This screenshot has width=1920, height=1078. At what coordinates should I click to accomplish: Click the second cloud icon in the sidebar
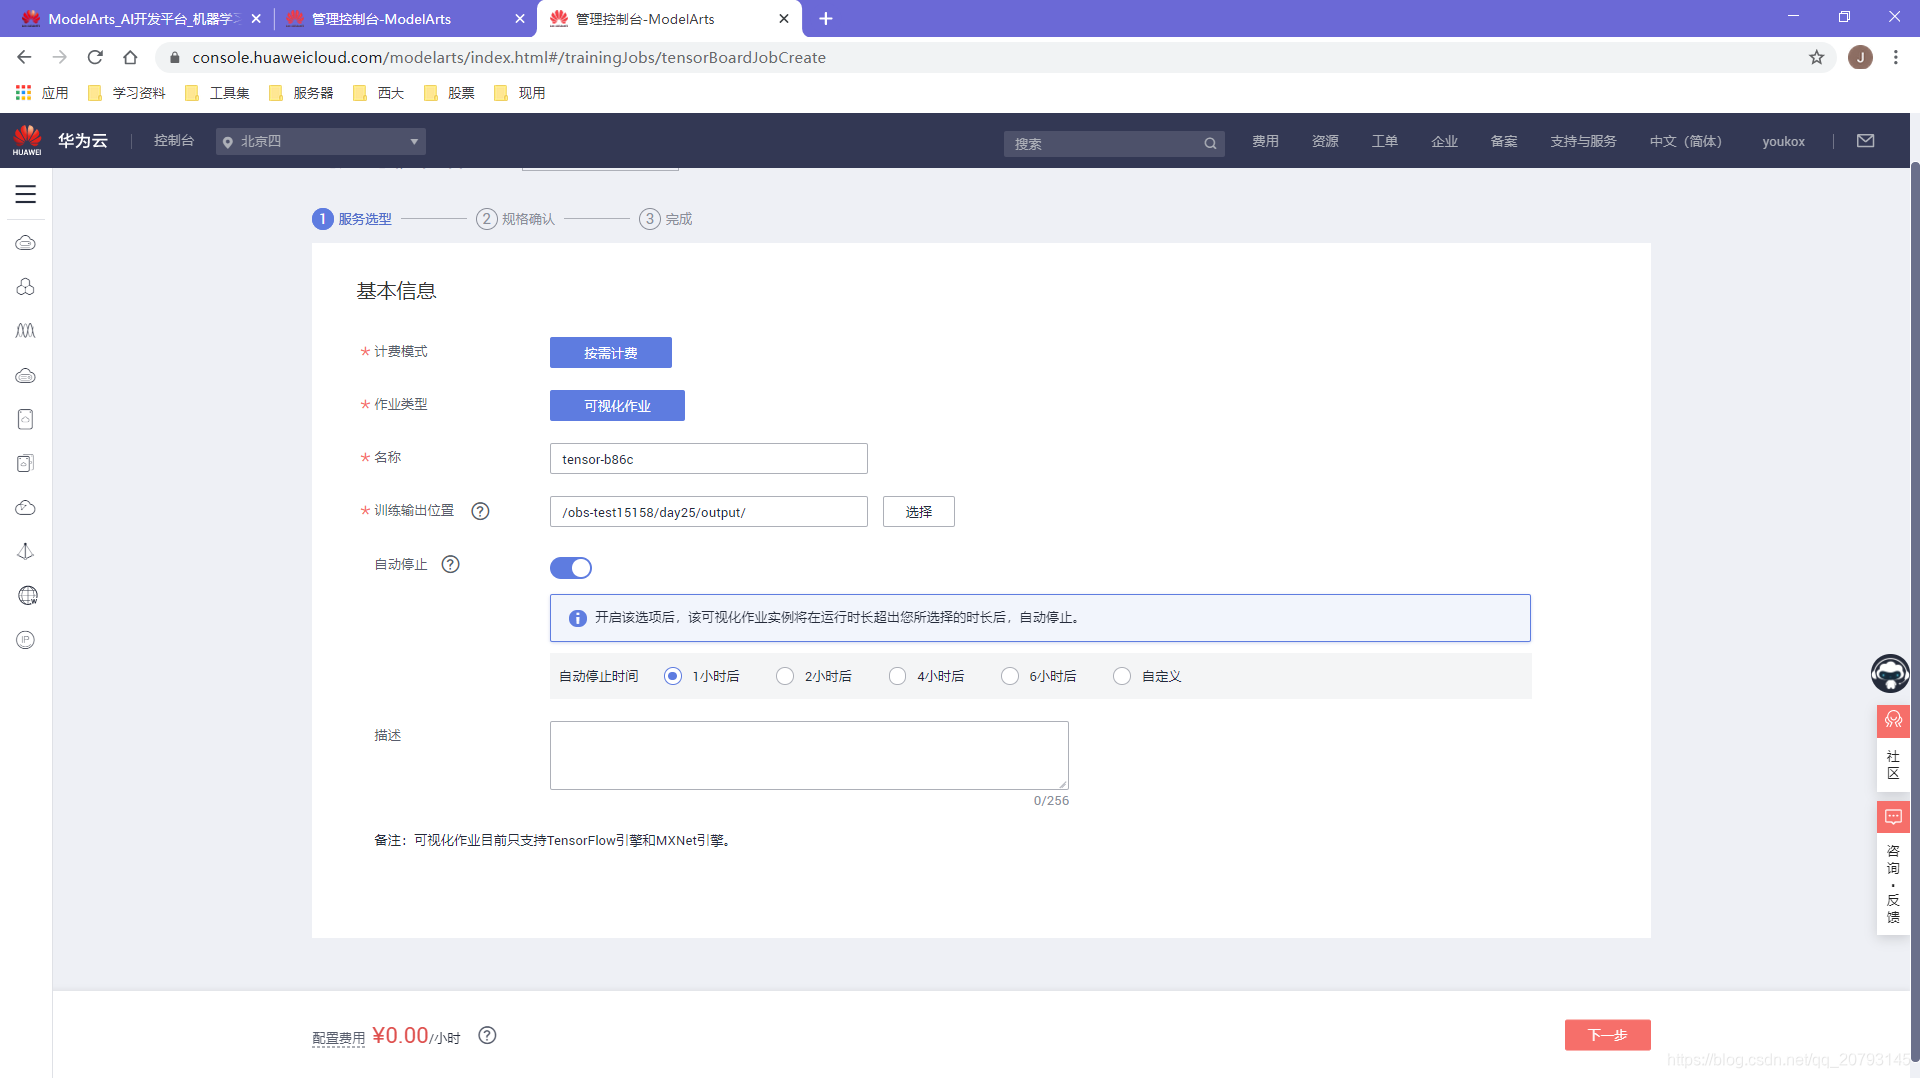[26, 376]
